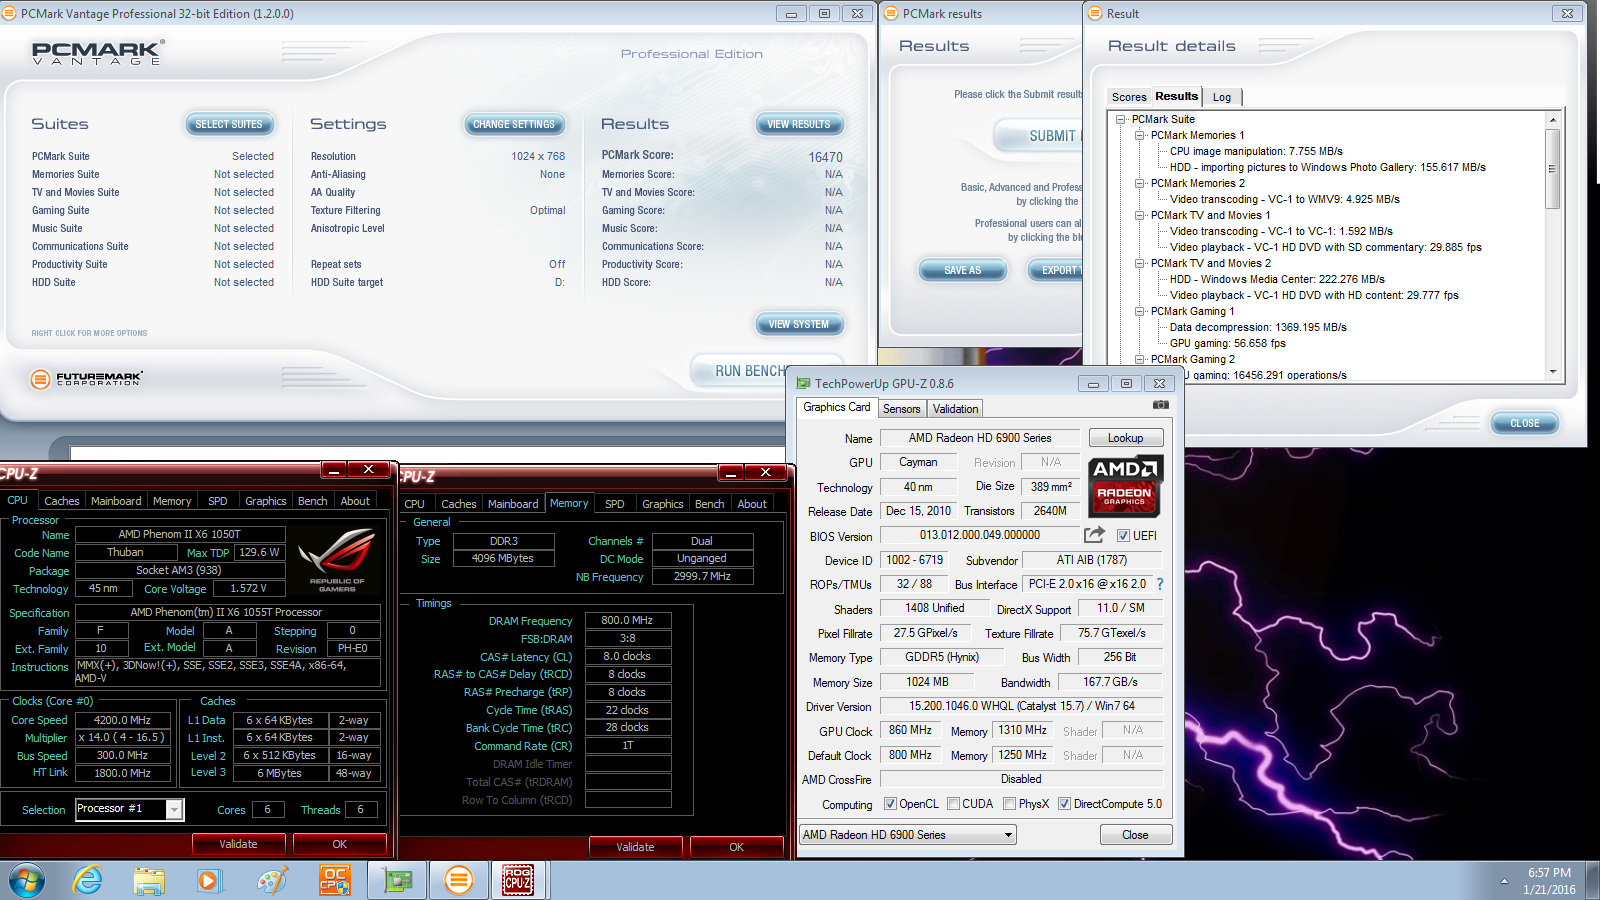Screen dimensions: 1600x900
Task: Click the result tree scrollbar down arrow
Action: click(x=1553, y=372)
